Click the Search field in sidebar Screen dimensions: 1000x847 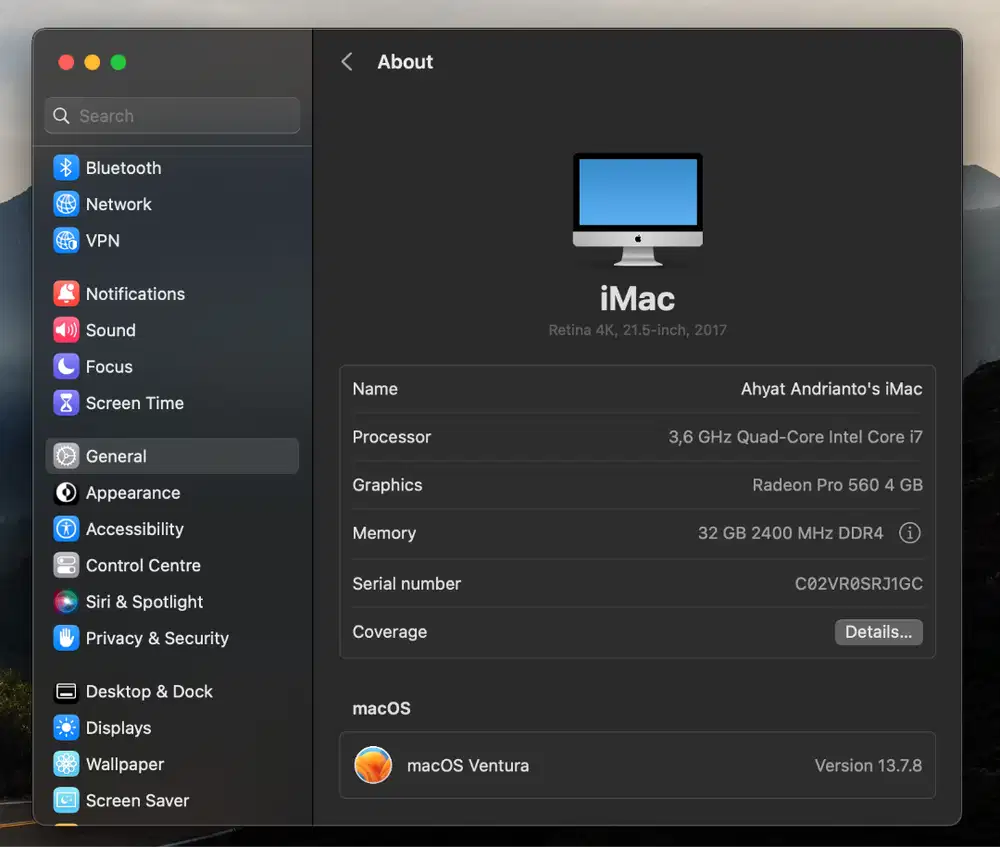tap(172, 116)
